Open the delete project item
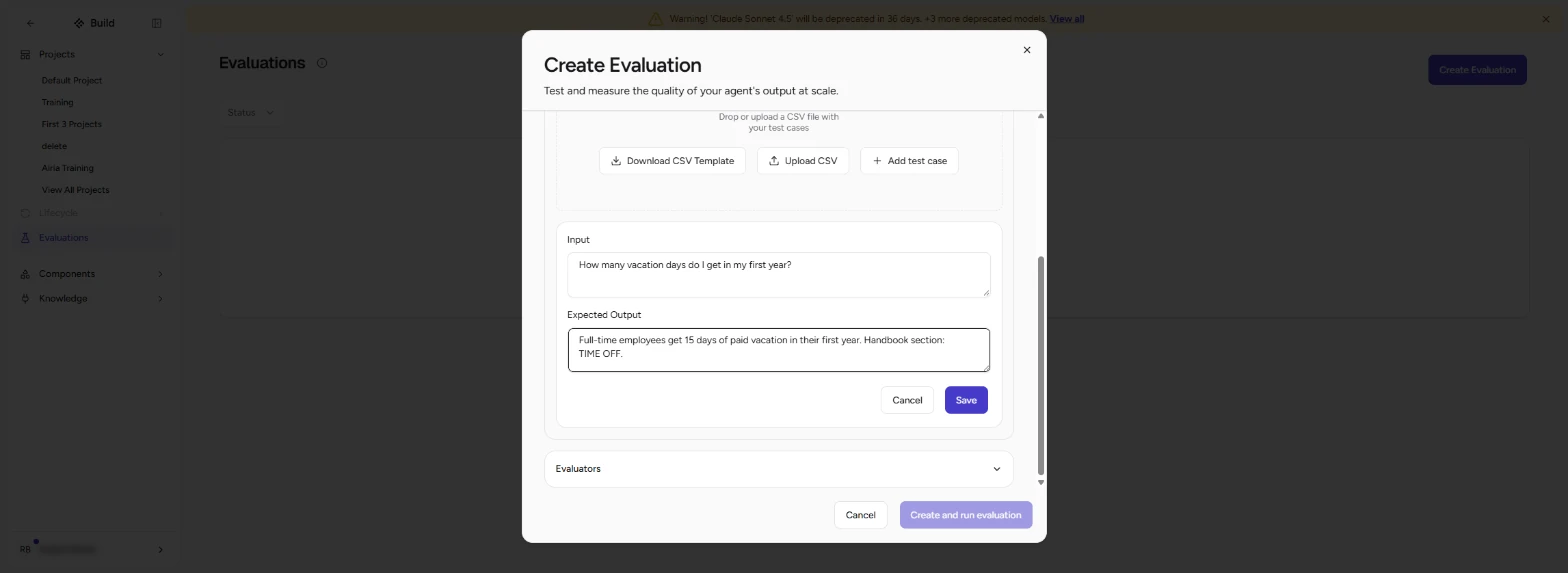This screenshot has width=1568, height=573. 54,146
